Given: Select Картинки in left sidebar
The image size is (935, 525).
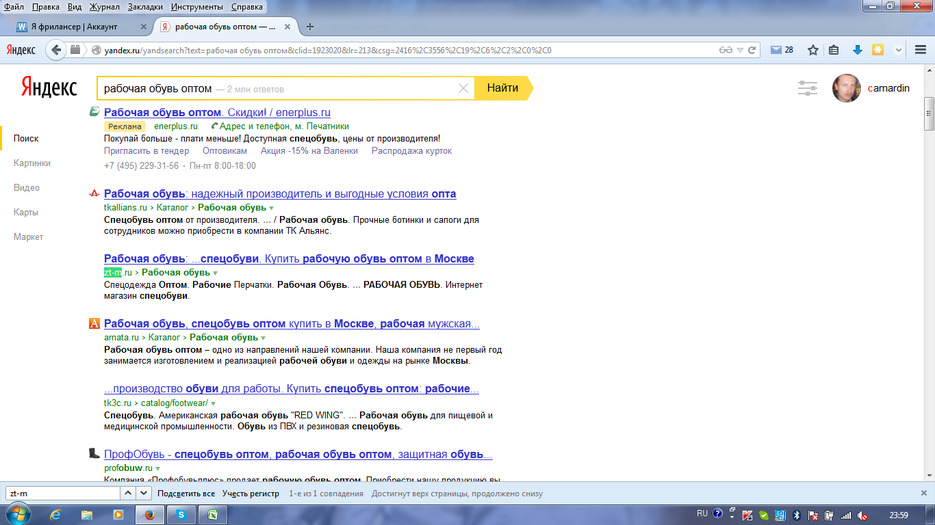Looking at the screenshot, I should 32,163.
